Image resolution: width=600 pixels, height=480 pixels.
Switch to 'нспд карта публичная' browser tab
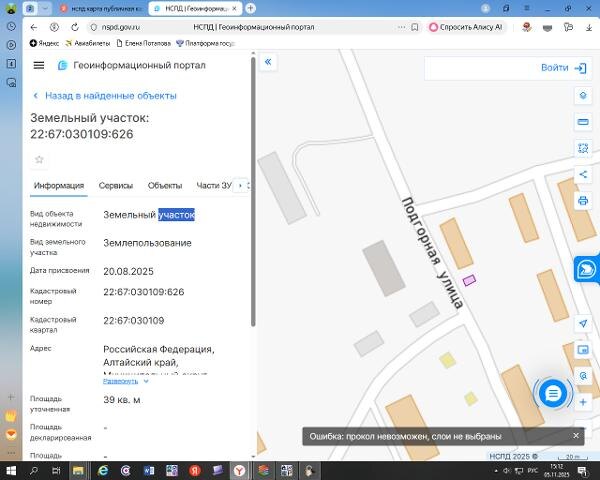pyautogui.click(x=102, y=8)
